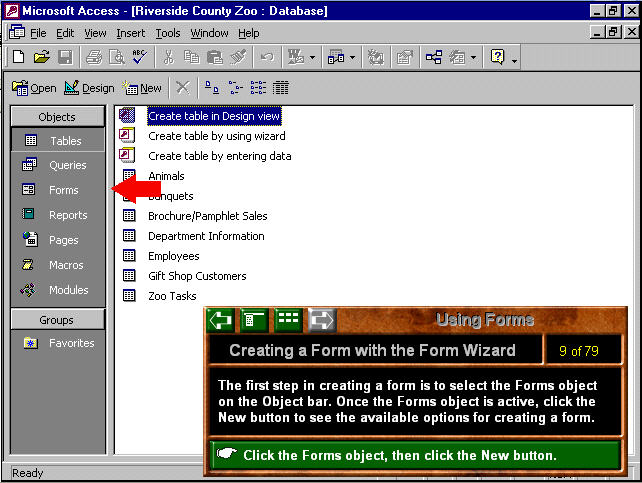This screenshot has height=483, width=642.
Task: Select the Brochure/Pamphlet Sales table
Action: pyautogui.click(x=208, y=216)
